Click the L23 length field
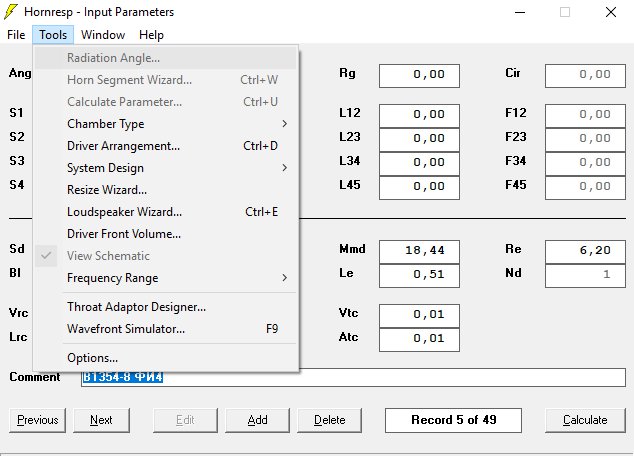Viewport: 634px width, 456px height. point(419,139)
